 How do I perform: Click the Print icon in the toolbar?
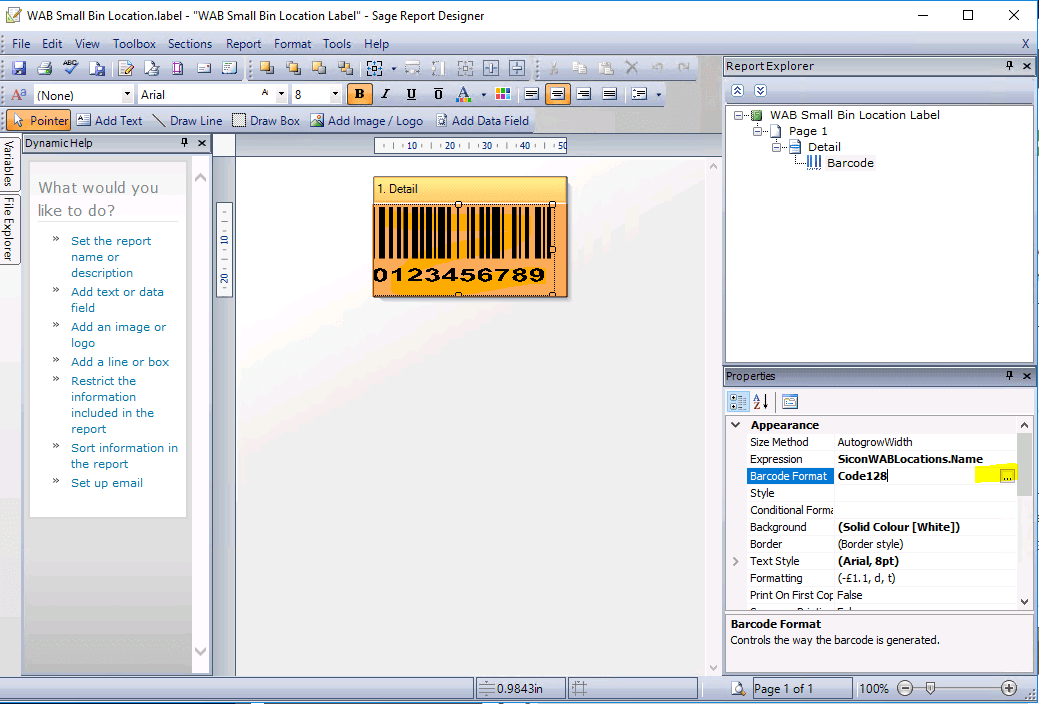click(x=44, y=68)
